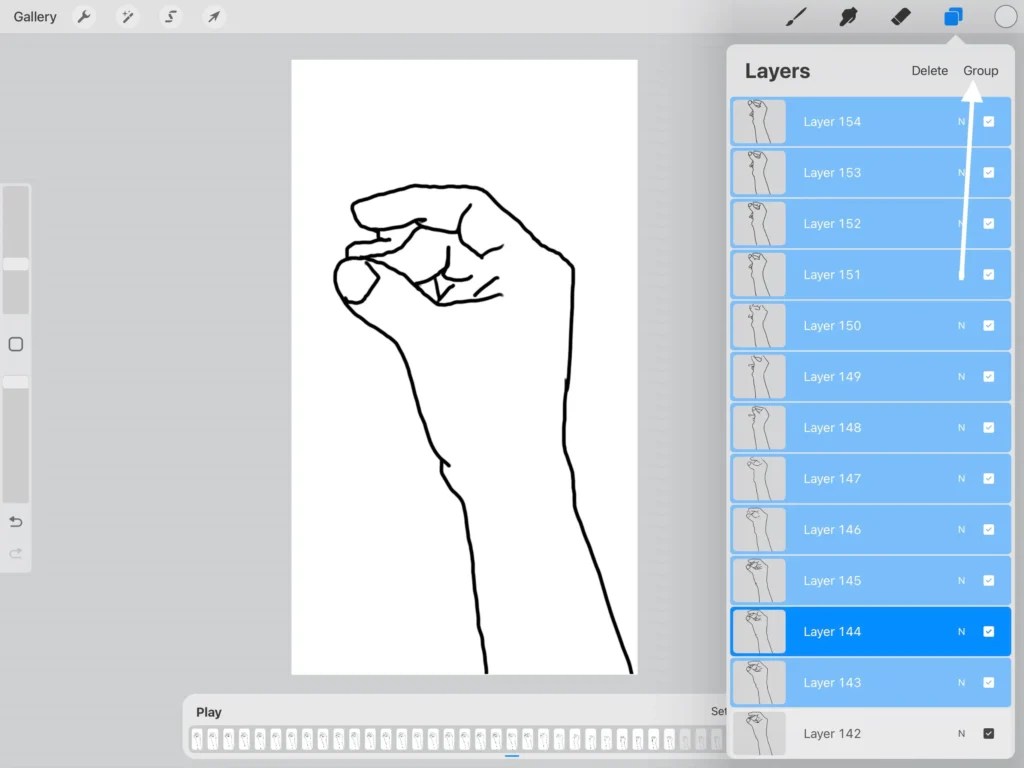Group the selected layers
The height and width of the screenshot is (768, 1024).
[980, 70]
